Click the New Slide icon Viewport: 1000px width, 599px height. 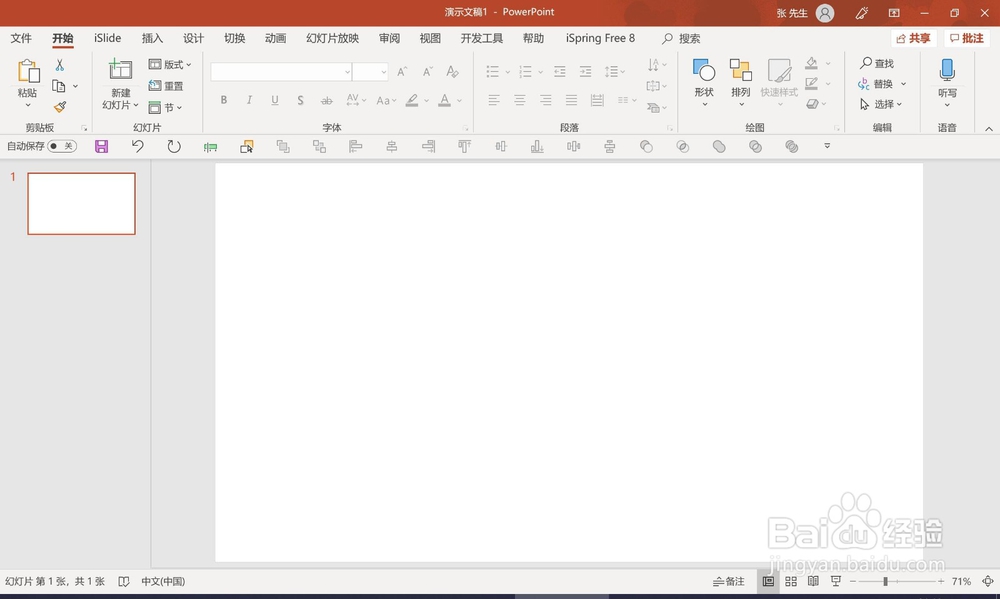tap(120, 70)
